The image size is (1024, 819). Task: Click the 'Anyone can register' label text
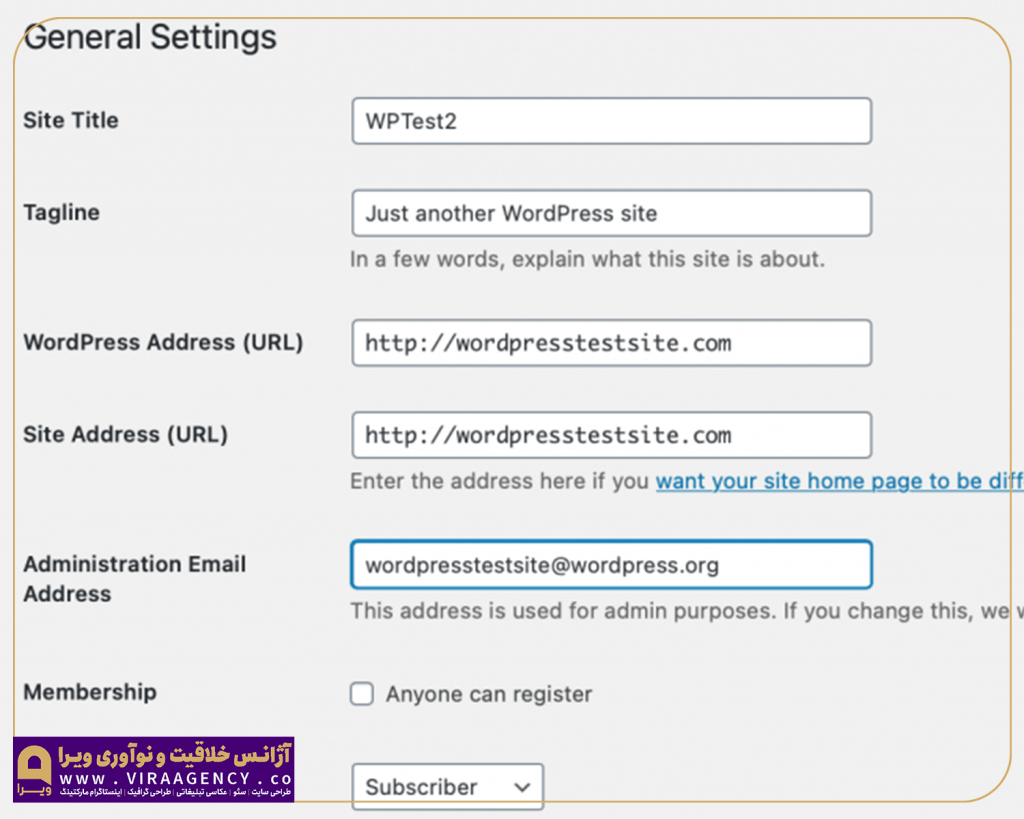click(489, 694)
